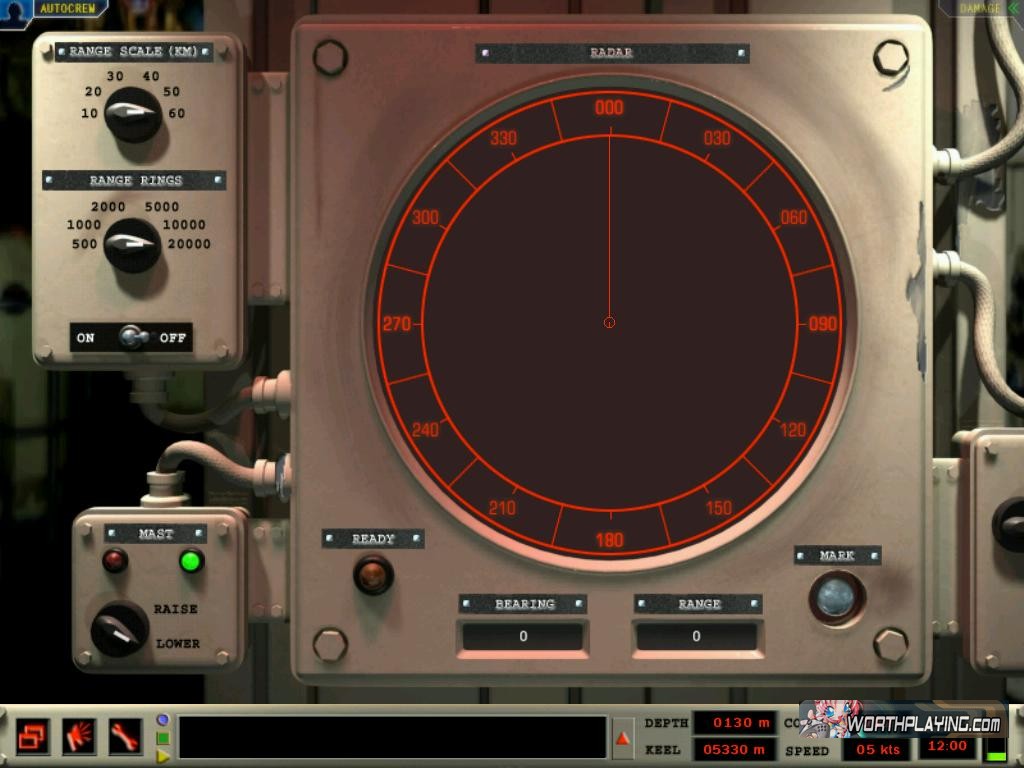This screenshot has width=1024, height=768.
Task: Click the small green square message filter
Action: coord(163,738)
